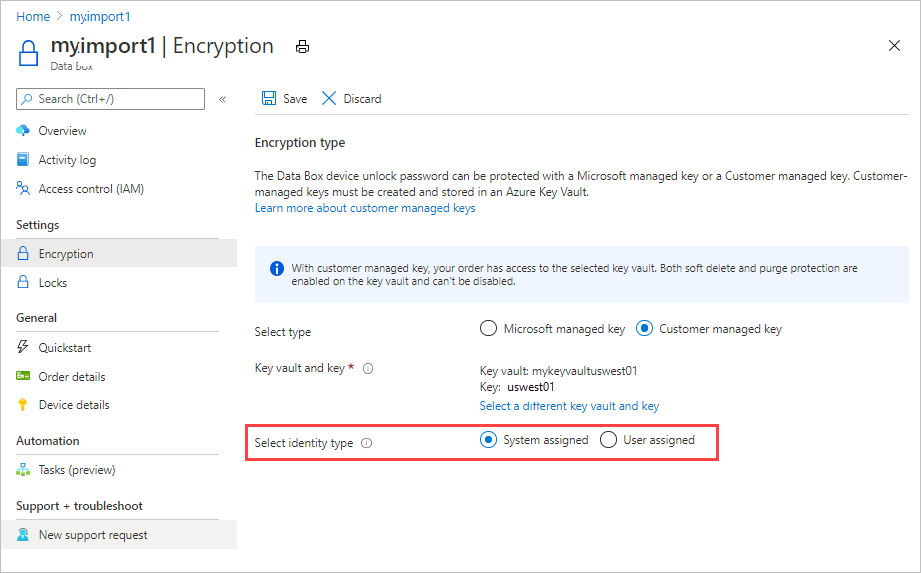921x573 pixels.
Task: Click the print icon beside Encryption title
Action: coord(303,47)
